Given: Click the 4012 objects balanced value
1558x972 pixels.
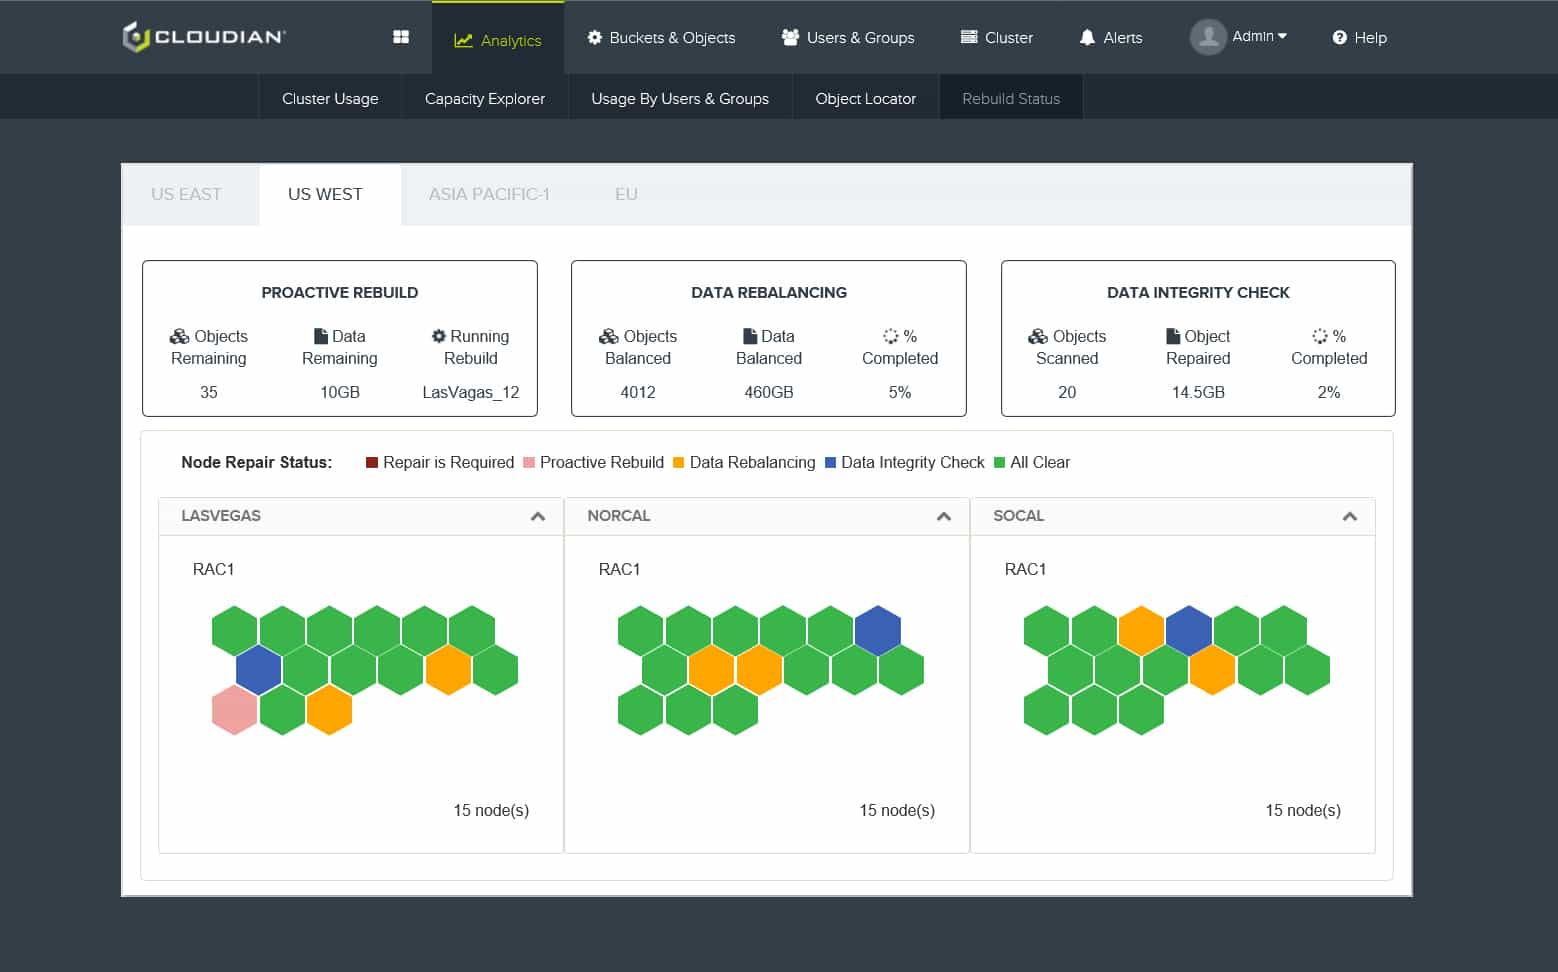Looking at the screenshot, I should [638, 392].
